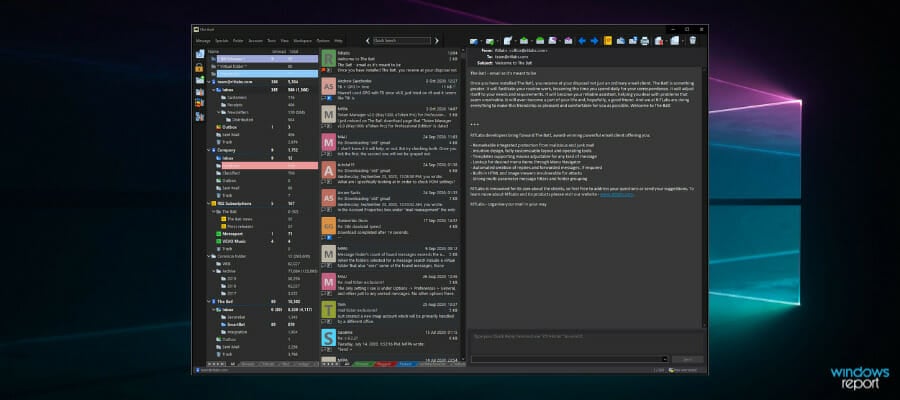
Task: Click the purple Redirect envelope icon
Action: [568, 41]
